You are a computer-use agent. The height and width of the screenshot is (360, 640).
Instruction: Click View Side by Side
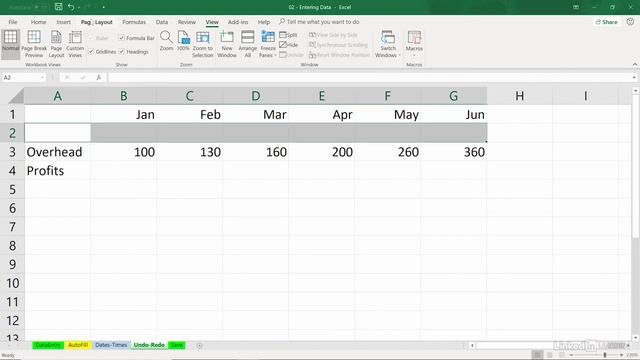pyautogui.click(x=333, y=35)
